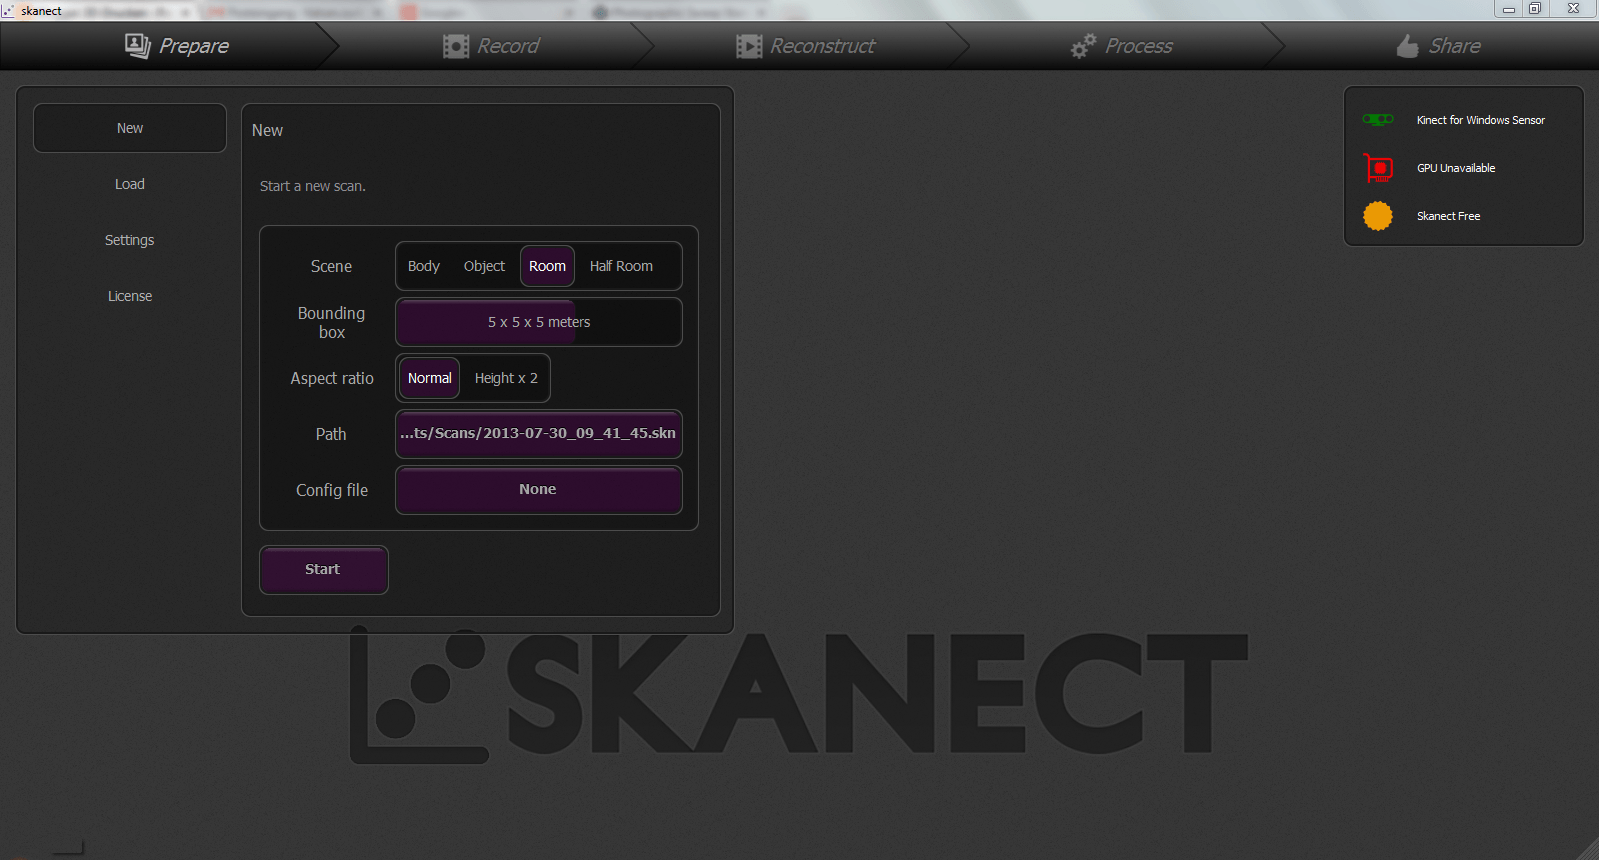Set aspect ratio to Normal
The image size is (1599, 860).
430,378
